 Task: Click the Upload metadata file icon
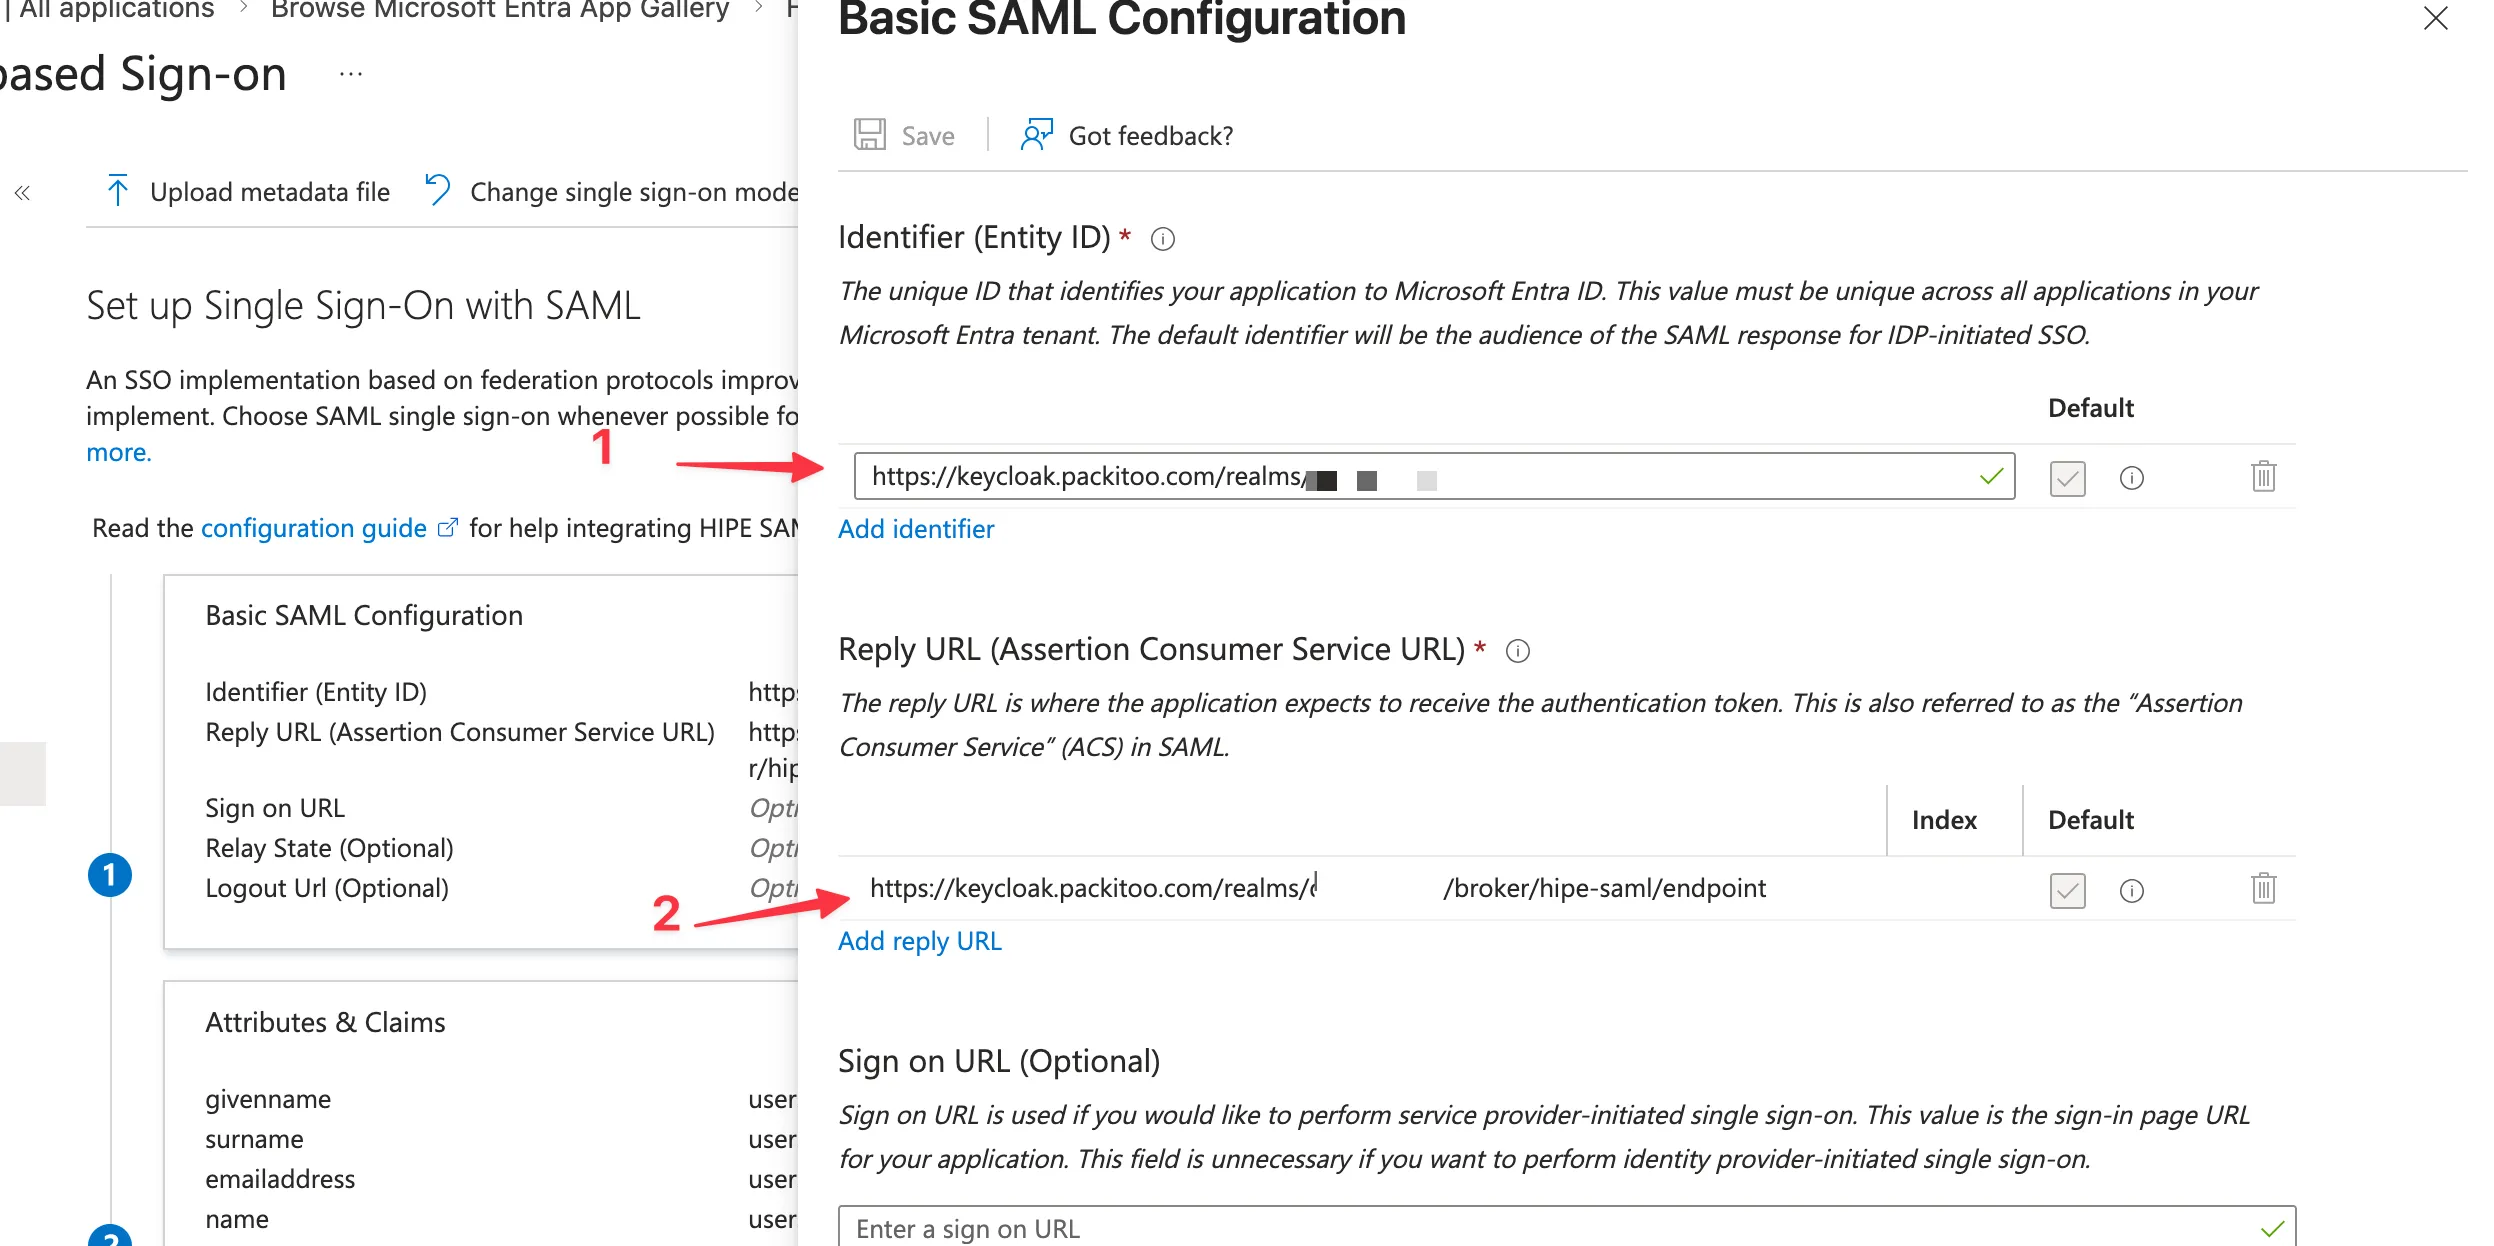117,191
